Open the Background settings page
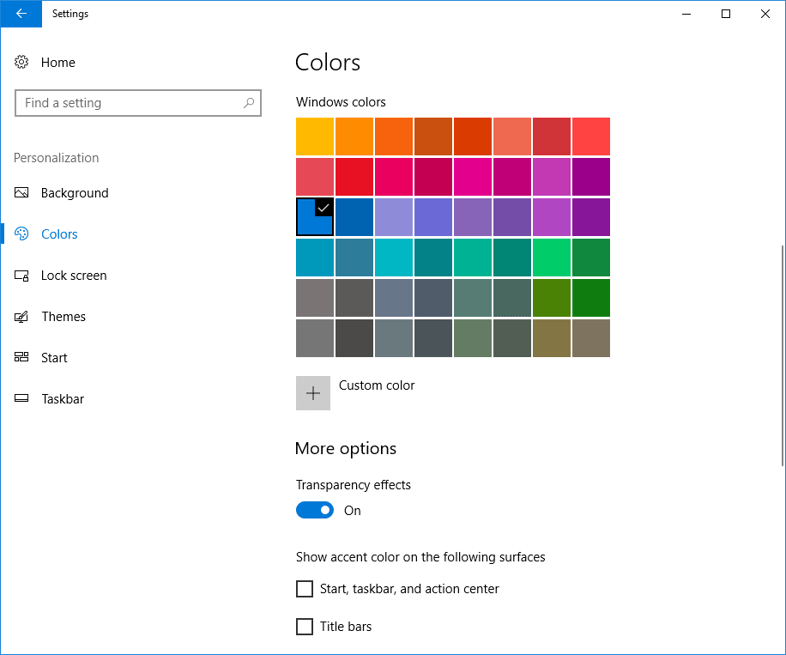The image size is (786, 655). pos(75,193)
